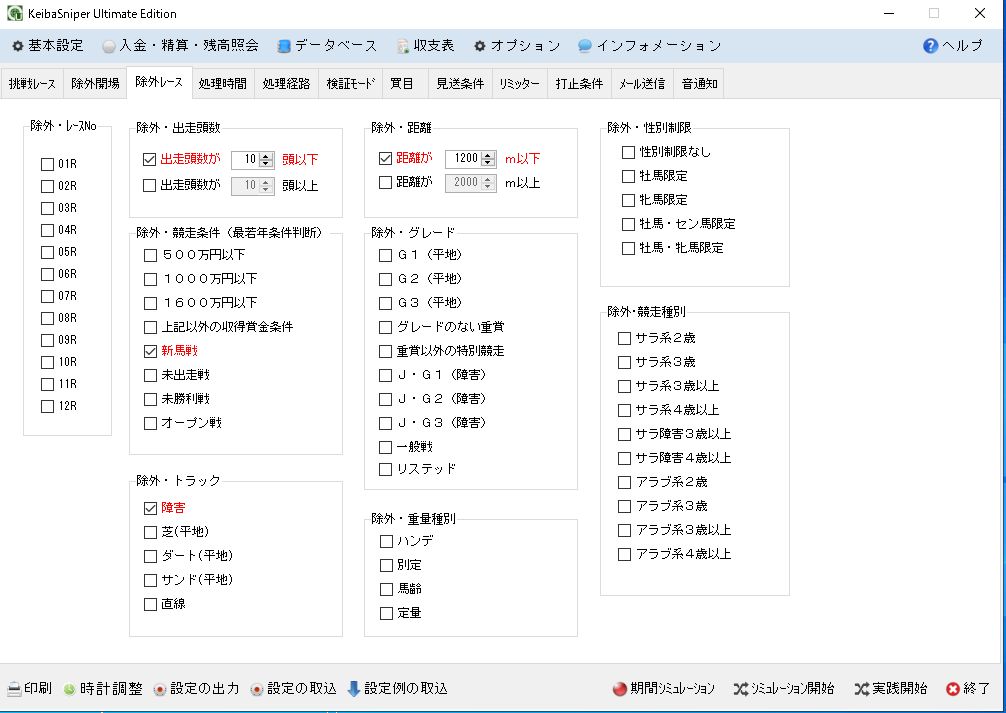This screenshot has height=713, width=1006.
Task: Click the coin icon beside 入金・精算・残高照会
Action: (109, 46)
